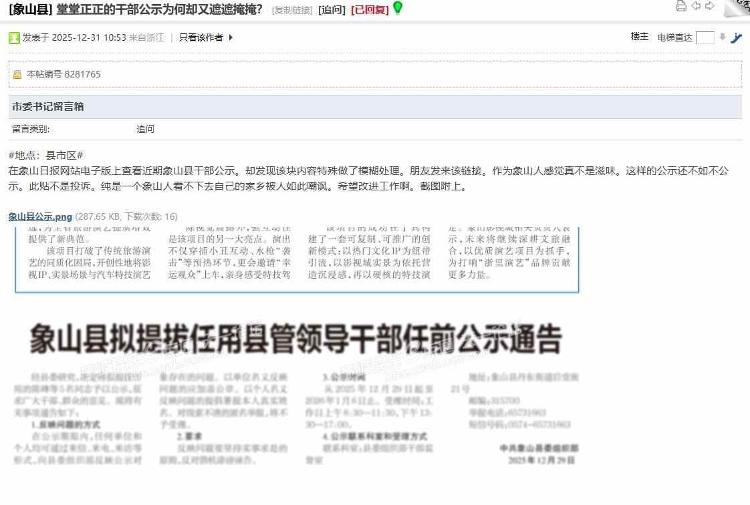Image resolution: width=750 pixels, height=505 pixels.
Task: Download the 象山县公示.png attachment
Action: [40, 216]
